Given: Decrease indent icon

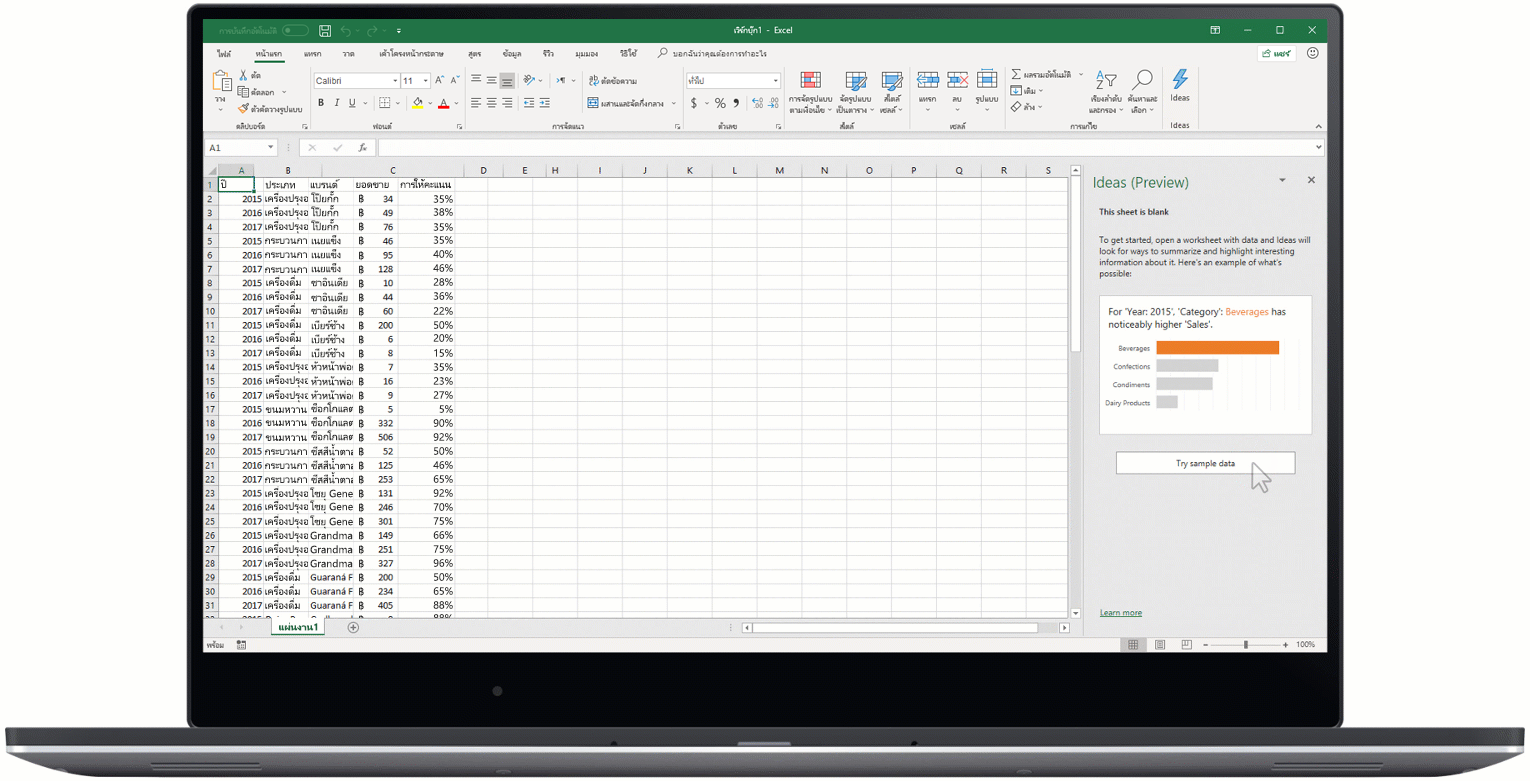Looking at the screenshot, I should point(529,103).
